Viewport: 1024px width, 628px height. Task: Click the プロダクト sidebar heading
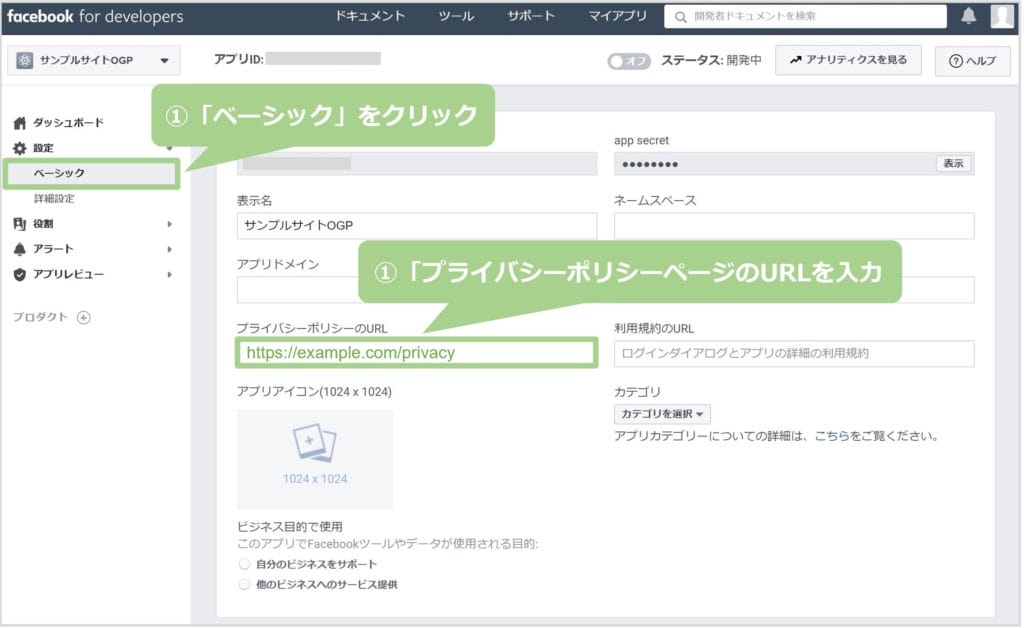tap(40, 318)
